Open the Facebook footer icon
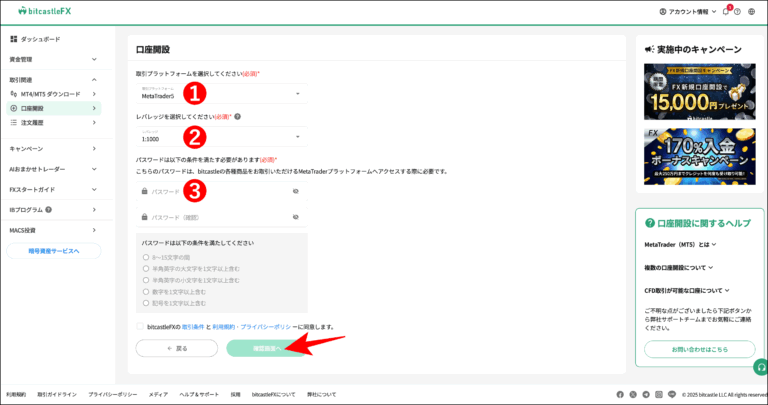The width and height of the screenshot is (768, 405). click(x=620, y=394)
